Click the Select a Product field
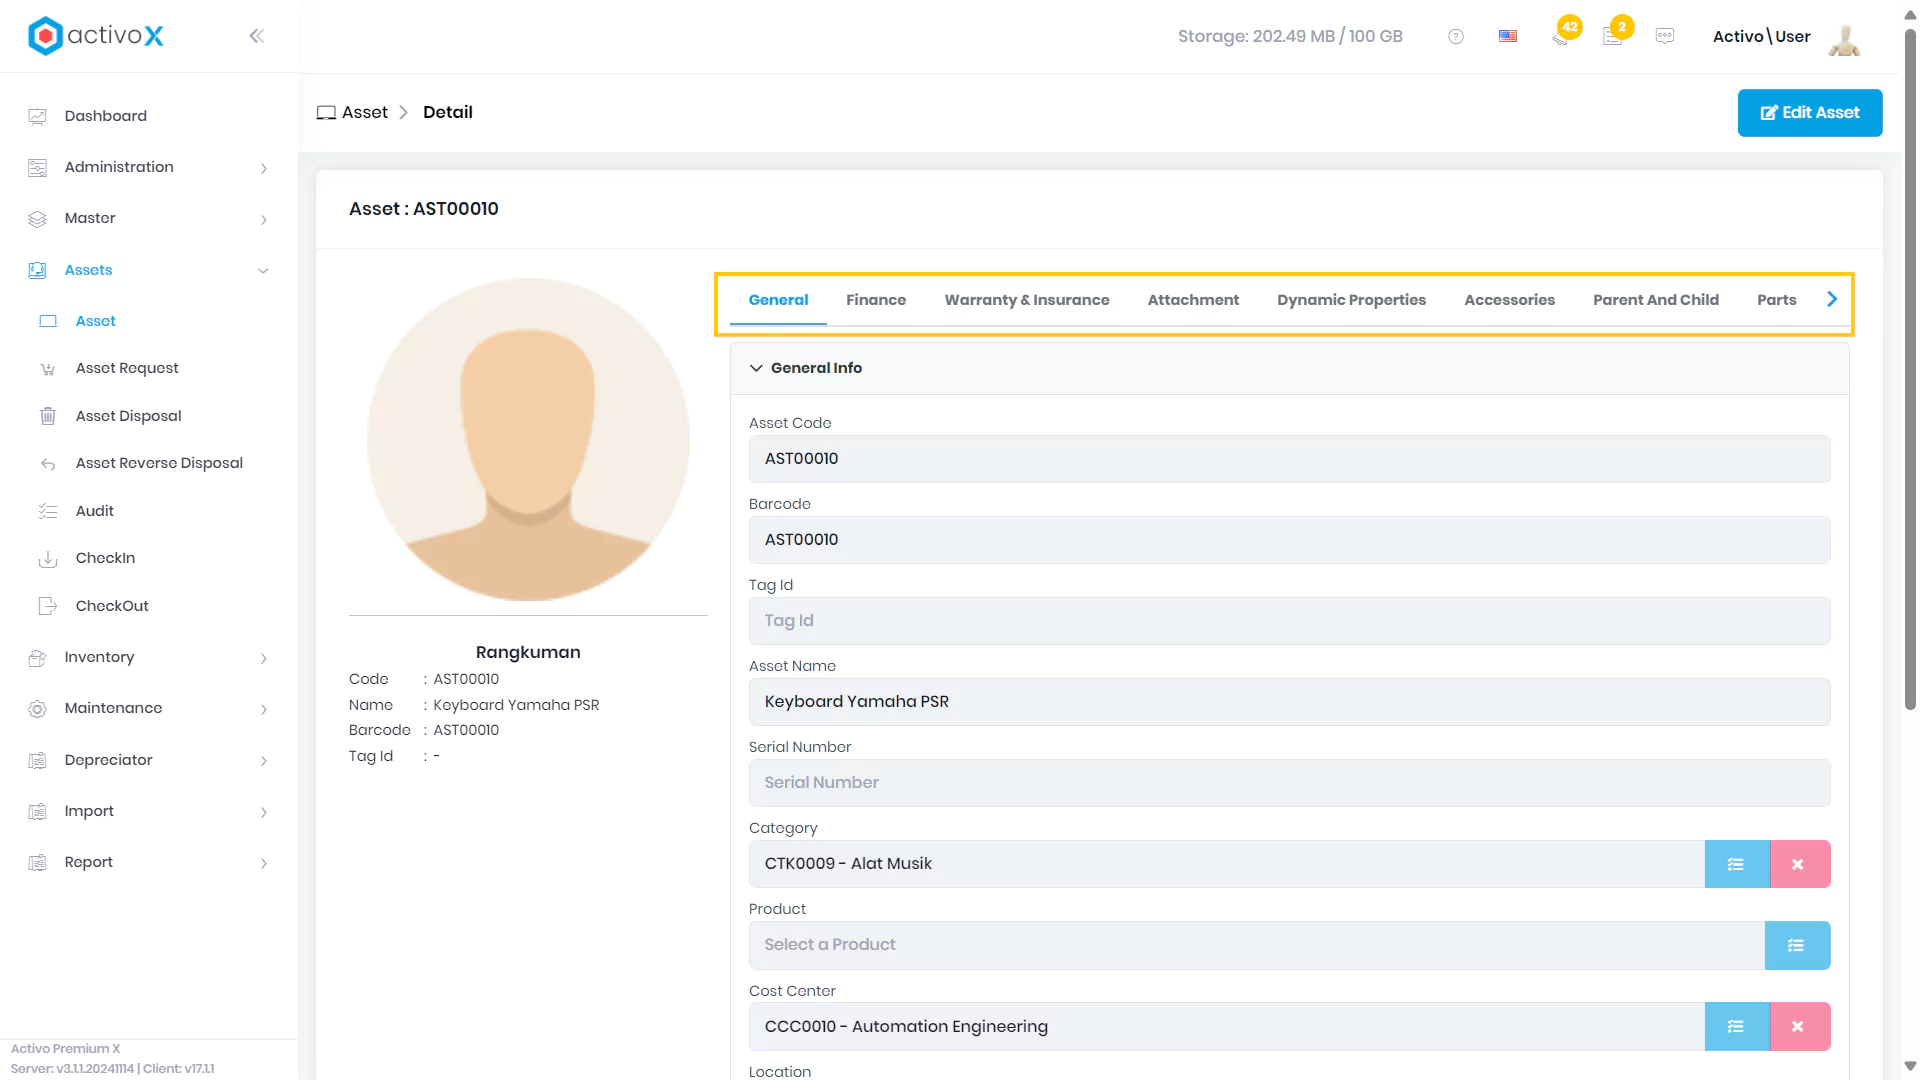1920x1080 pixels. tap(1256, 945)
